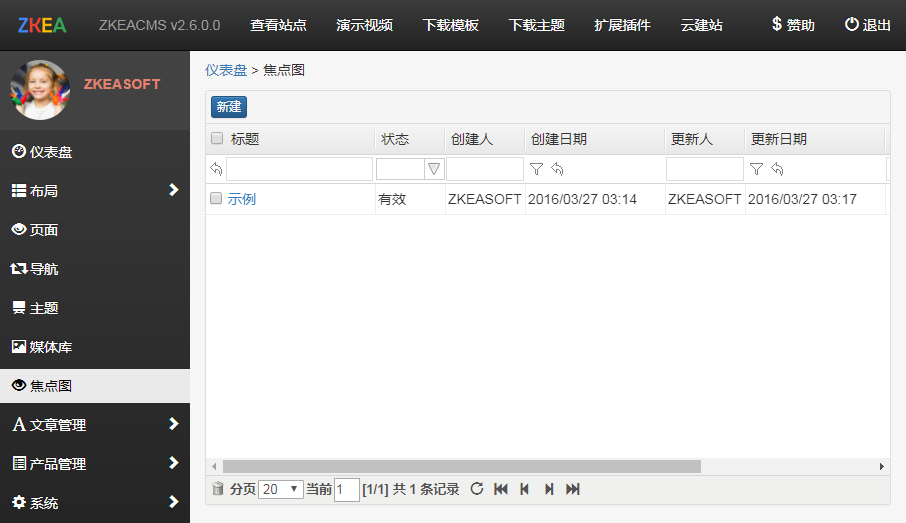This screenshot has width=906, height=523.
Task: Click the dashboard gauge icon in the sidebar
Action: click(x=19, y=151)
